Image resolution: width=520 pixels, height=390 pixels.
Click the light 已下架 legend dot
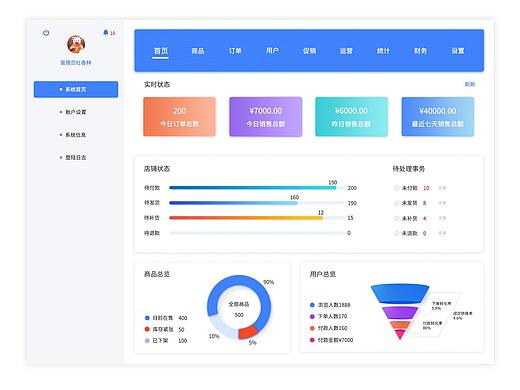pyautogui.click(x=147, y=341)
